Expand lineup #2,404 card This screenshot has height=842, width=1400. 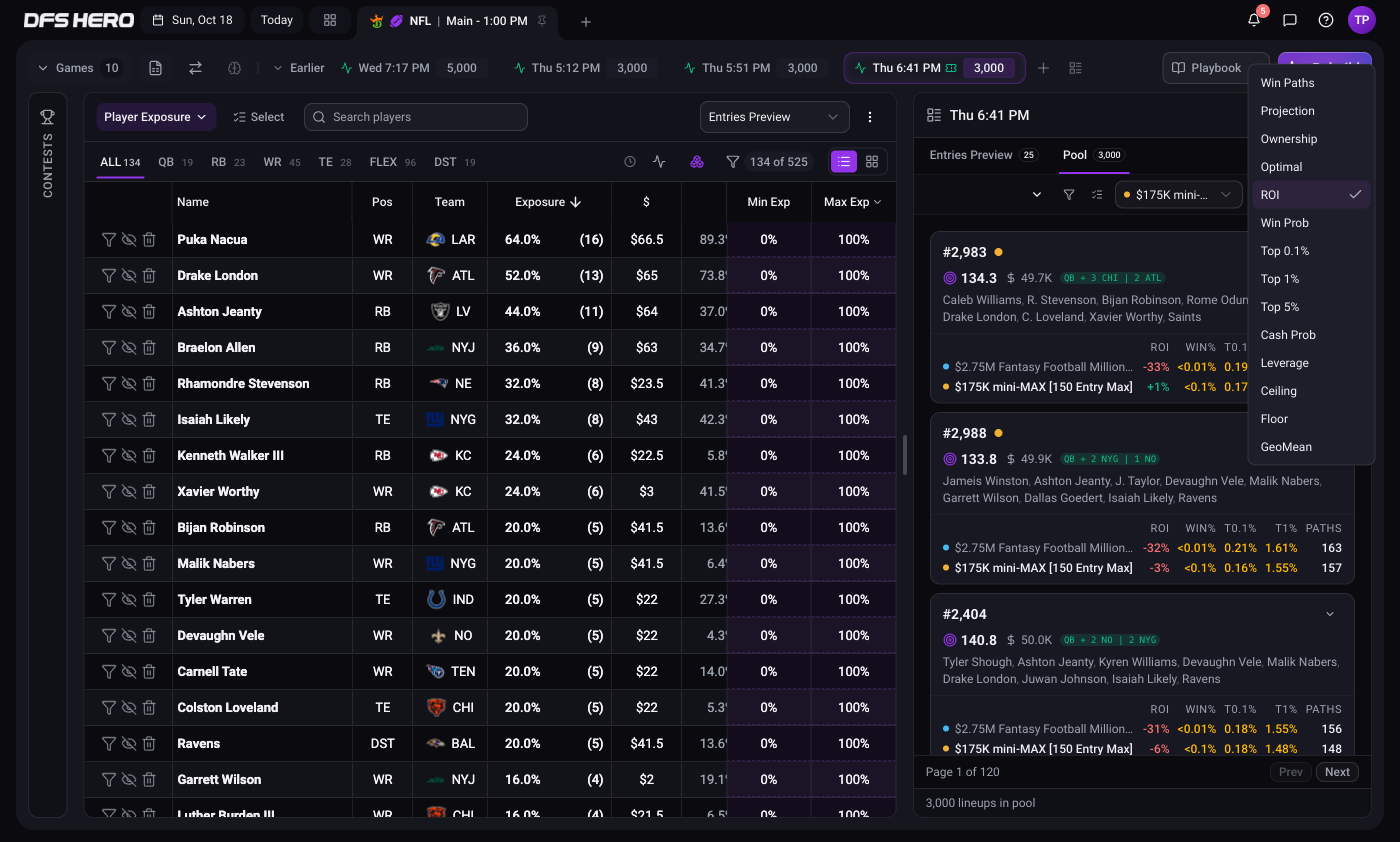(x=1330, y=614)
